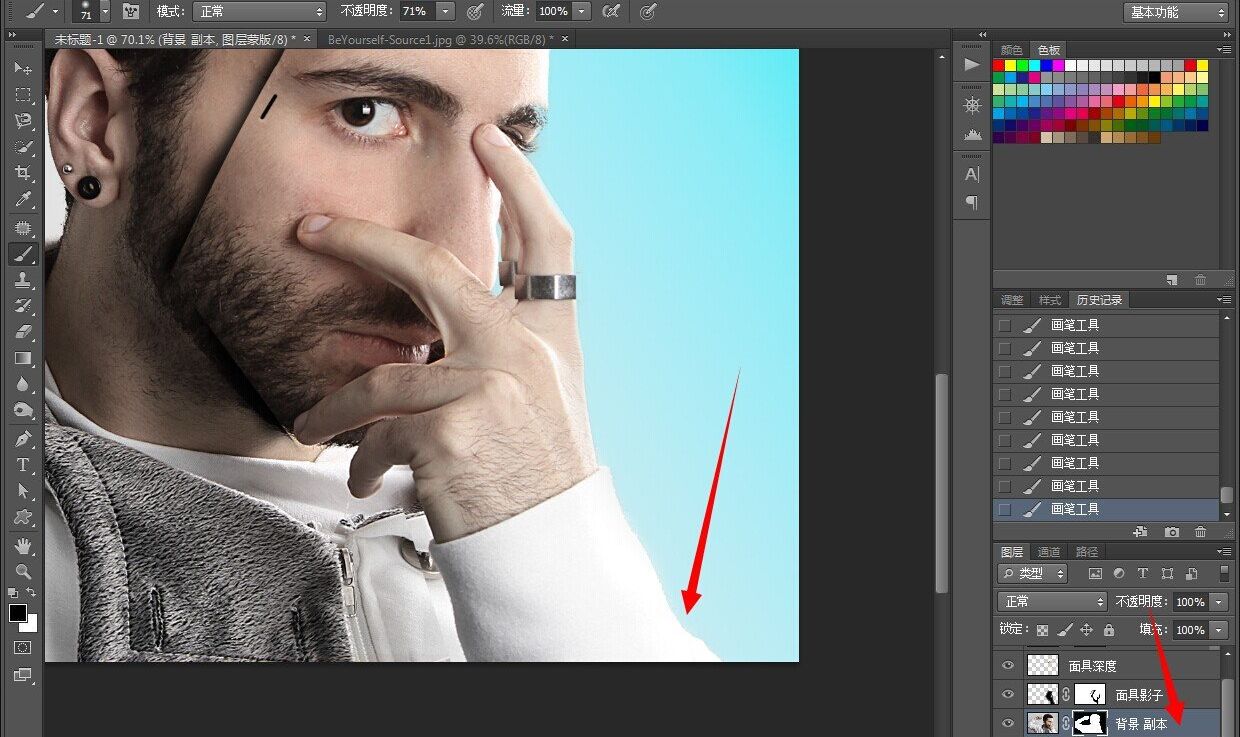Toggle tablet pressure for opacity
This screenshot has height=737, width=1240.
pyautogui.click(x=474, y=11)
